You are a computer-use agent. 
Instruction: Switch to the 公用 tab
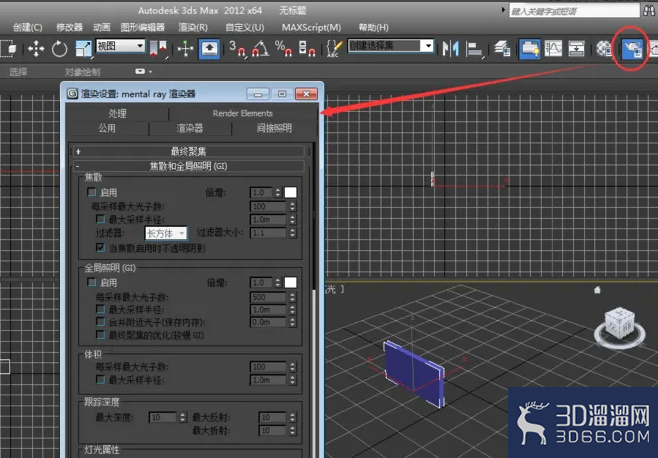click(x=107, y=128)
